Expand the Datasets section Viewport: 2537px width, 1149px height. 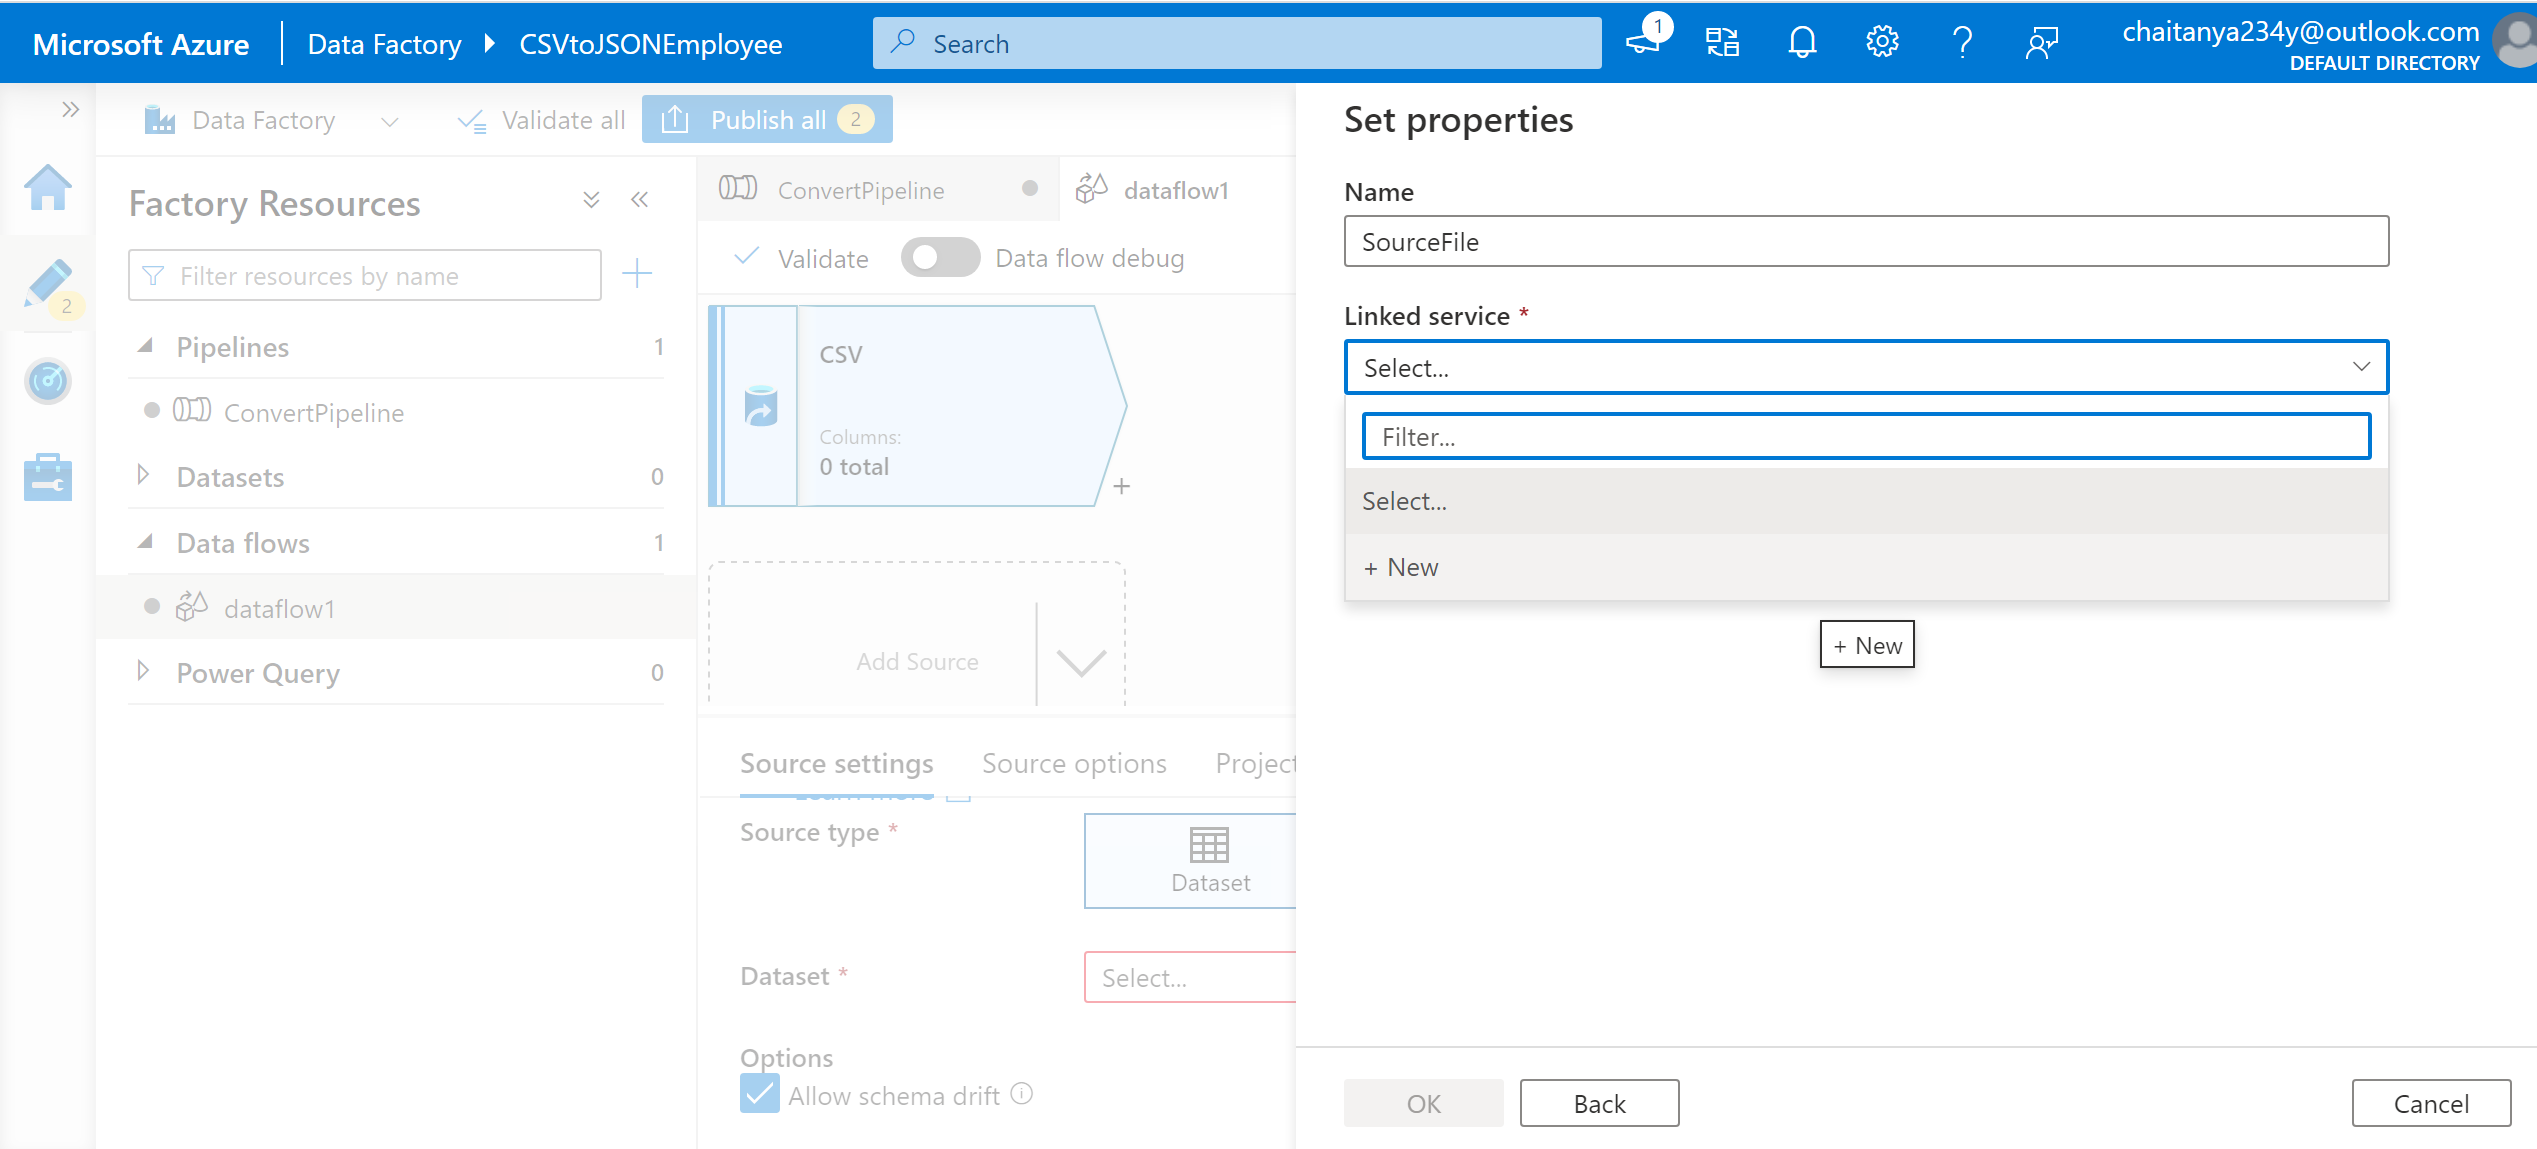[x=143, y=476]
